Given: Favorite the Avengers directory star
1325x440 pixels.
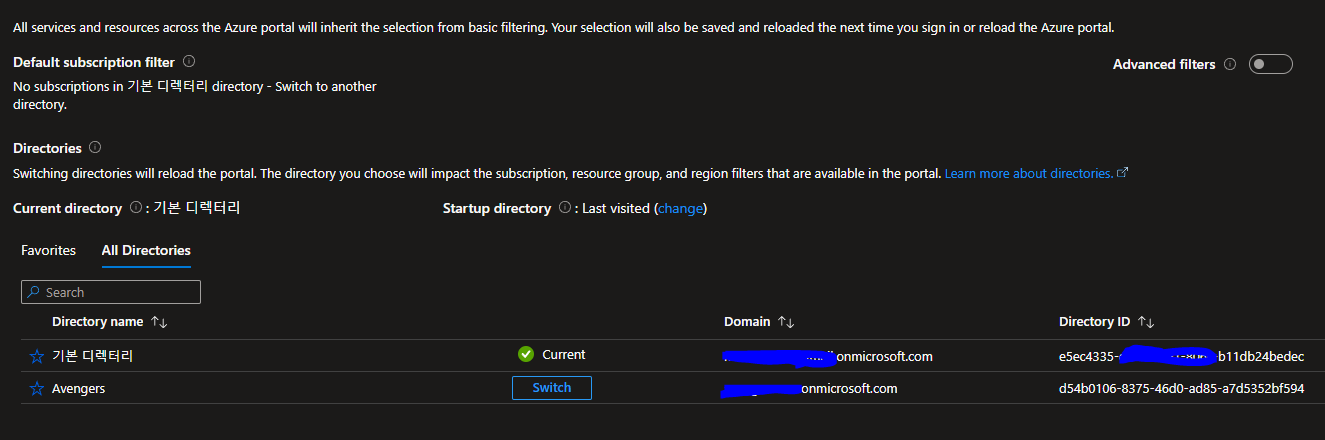Looking at the screenshot, I should (x=37, y=388).
